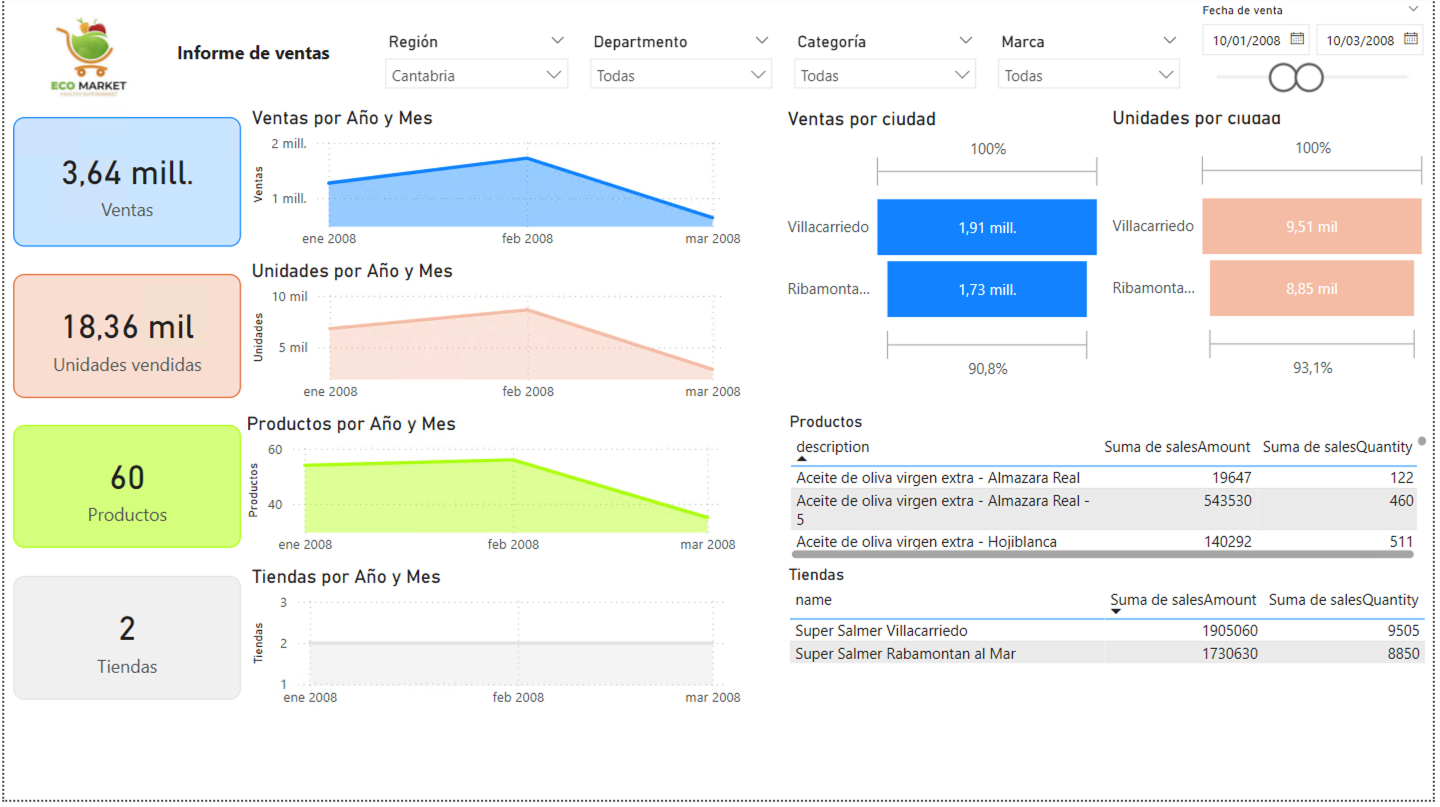The image size is (1440, 807).
Task: Collapse the Región slicer header chevron
Action: coord(557,41)
